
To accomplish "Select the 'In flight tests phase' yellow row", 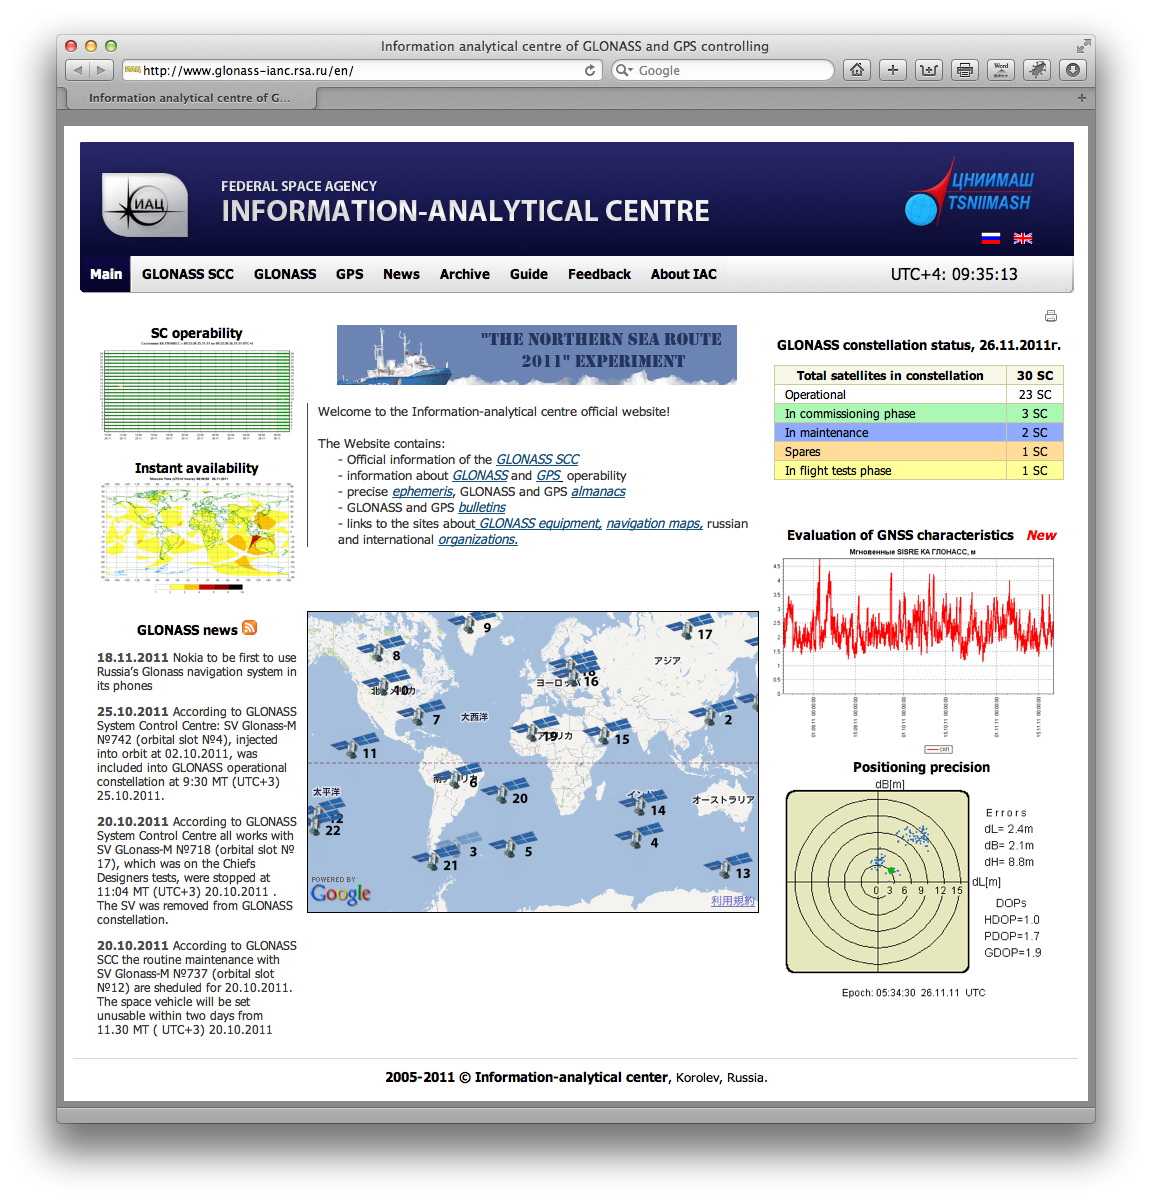I will (x=919, y=470).
